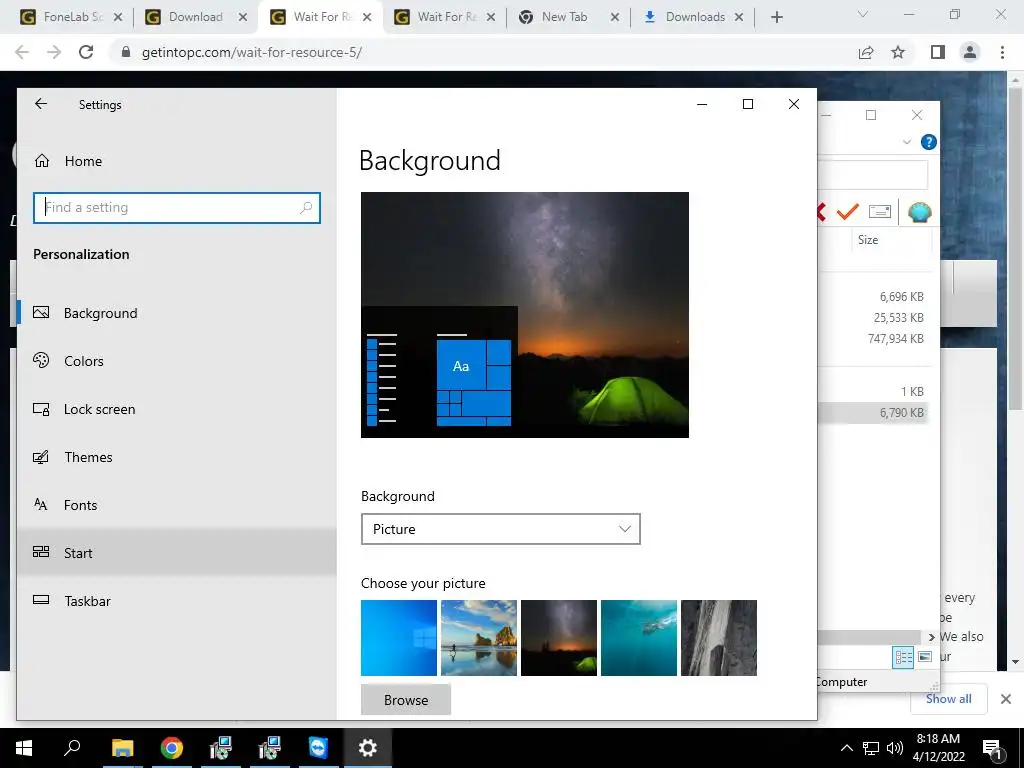1024x768 pixels.
Task: Go back using the Settings back arrow
Action: (x=41, y=104)
